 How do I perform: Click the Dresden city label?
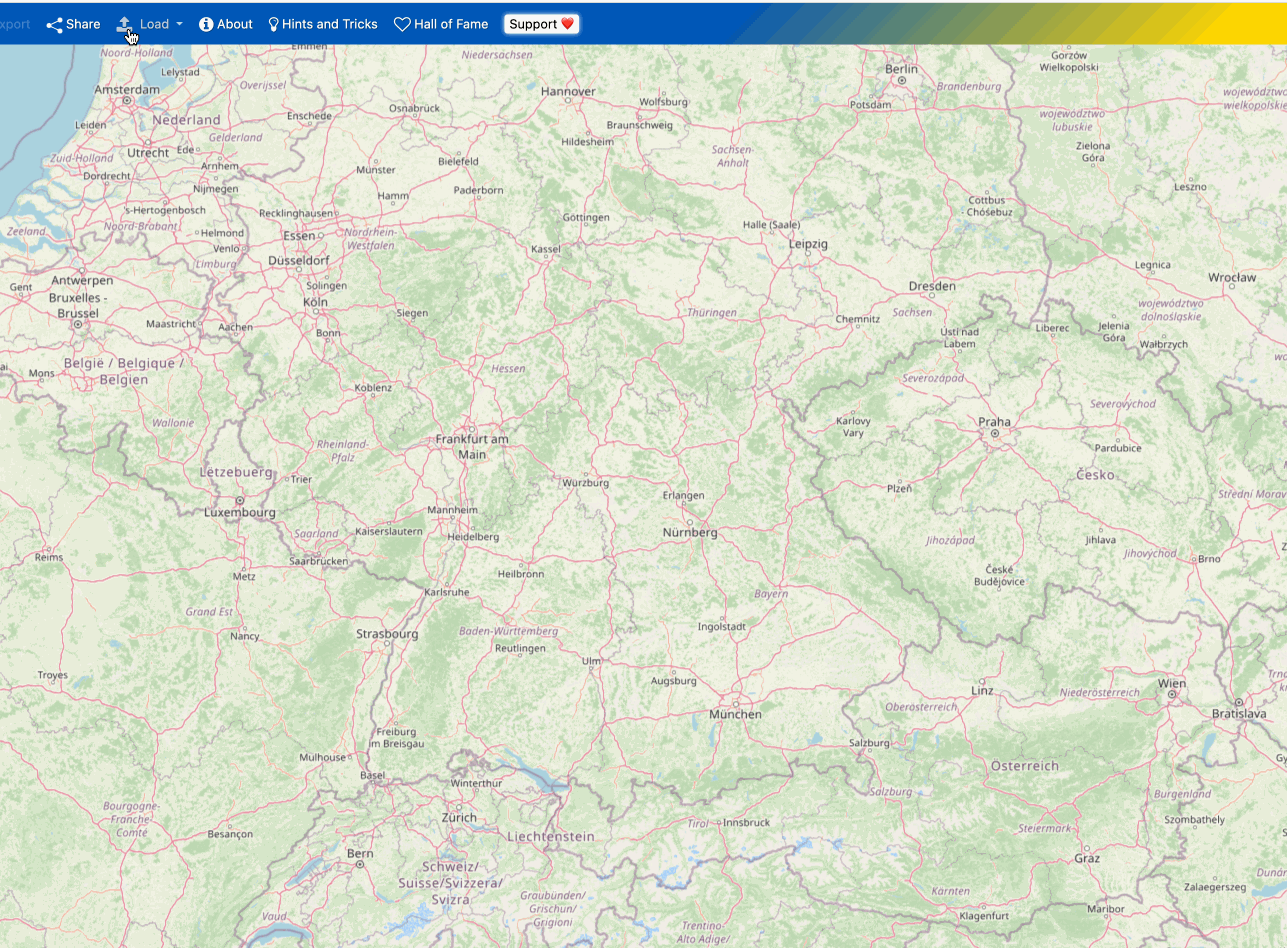(932, 286)
